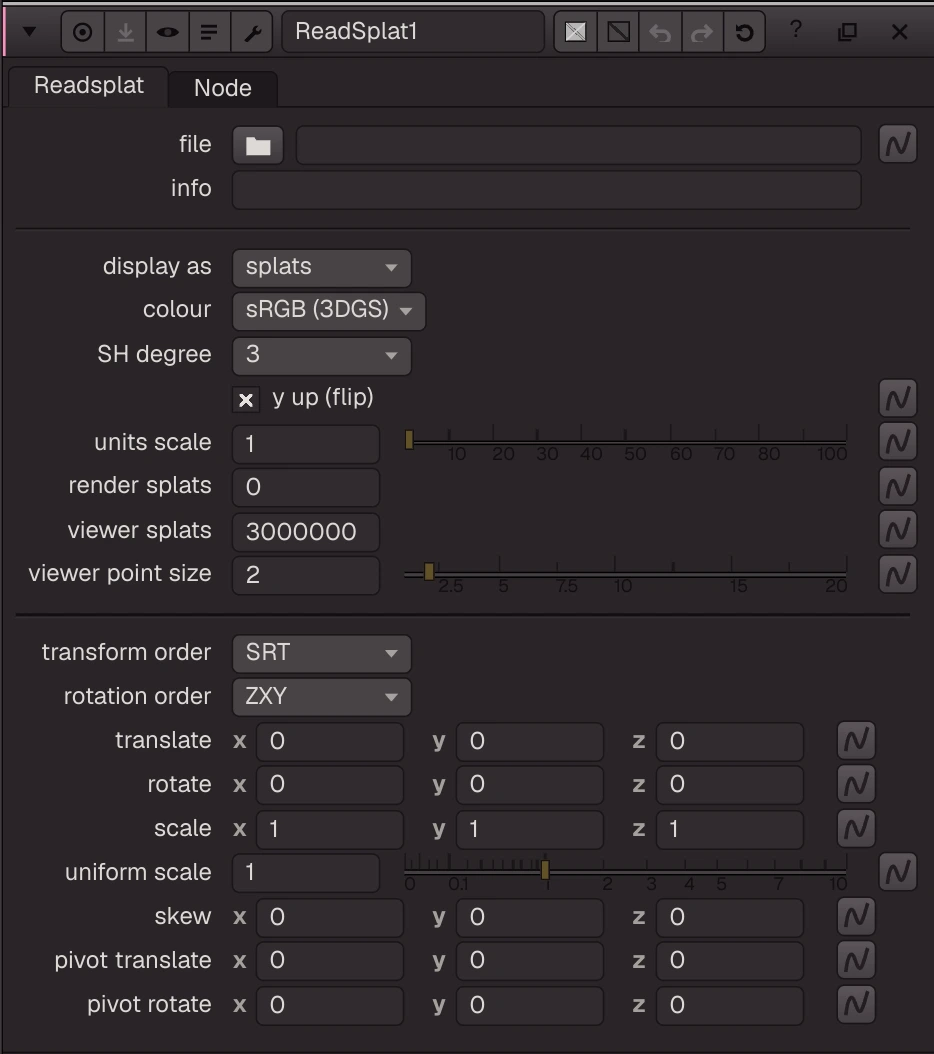The width and height of the screenshot is (934, 1054).
Task: Click the translate x field
Action: [329, 741]
